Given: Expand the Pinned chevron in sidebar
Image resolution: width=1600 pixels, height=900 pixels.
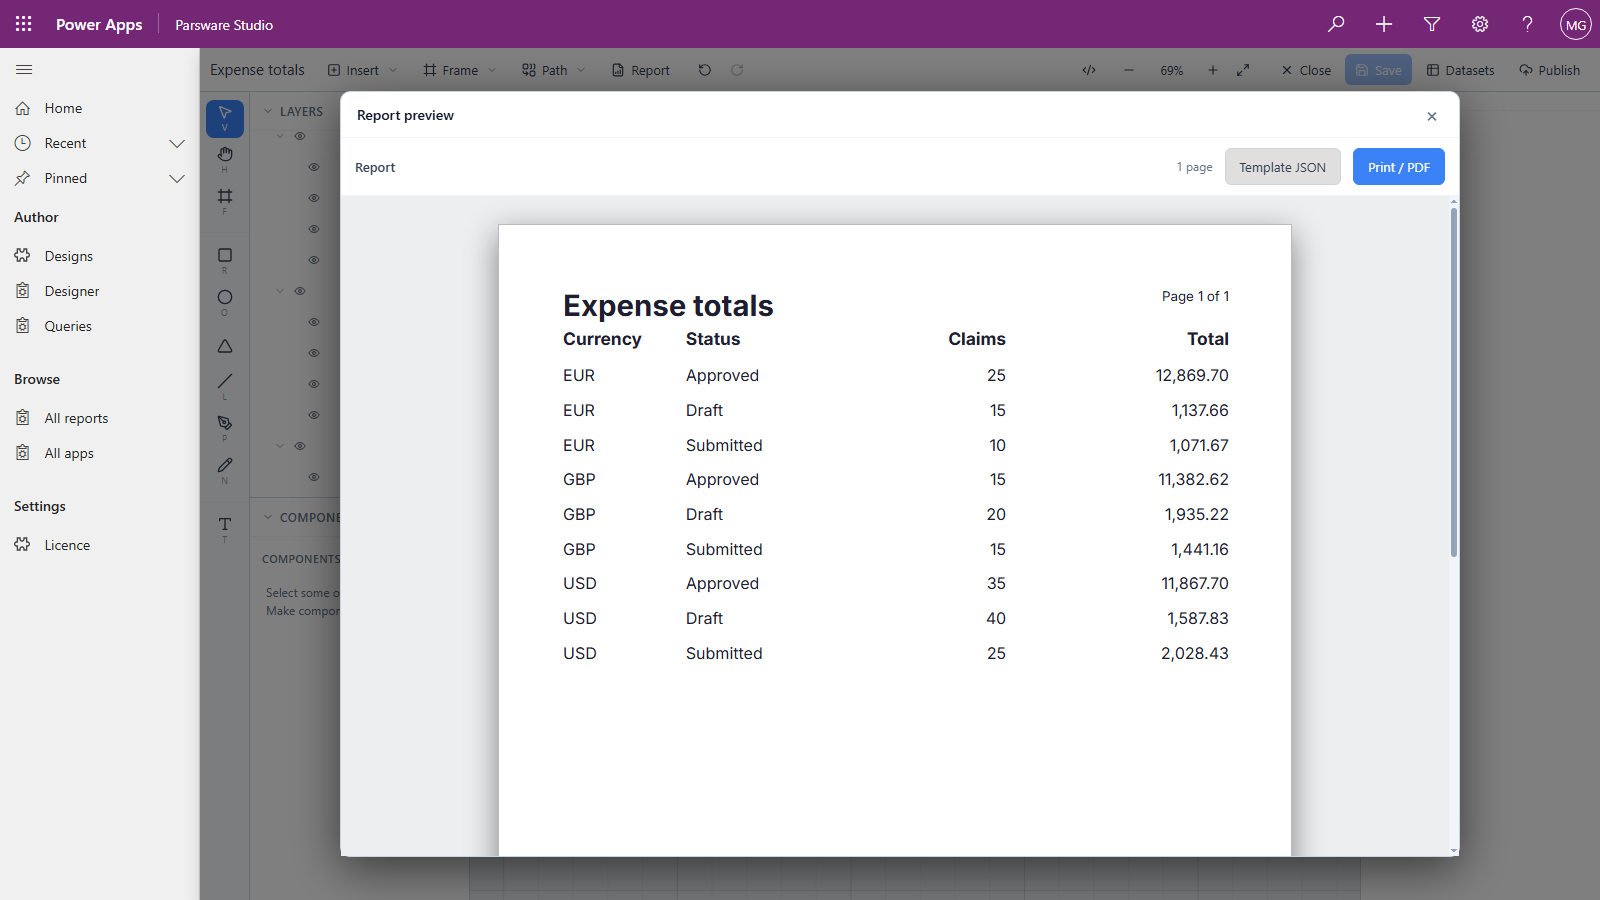Looking at the screenshot, I should pyautogui.click(x=177, y=178).
